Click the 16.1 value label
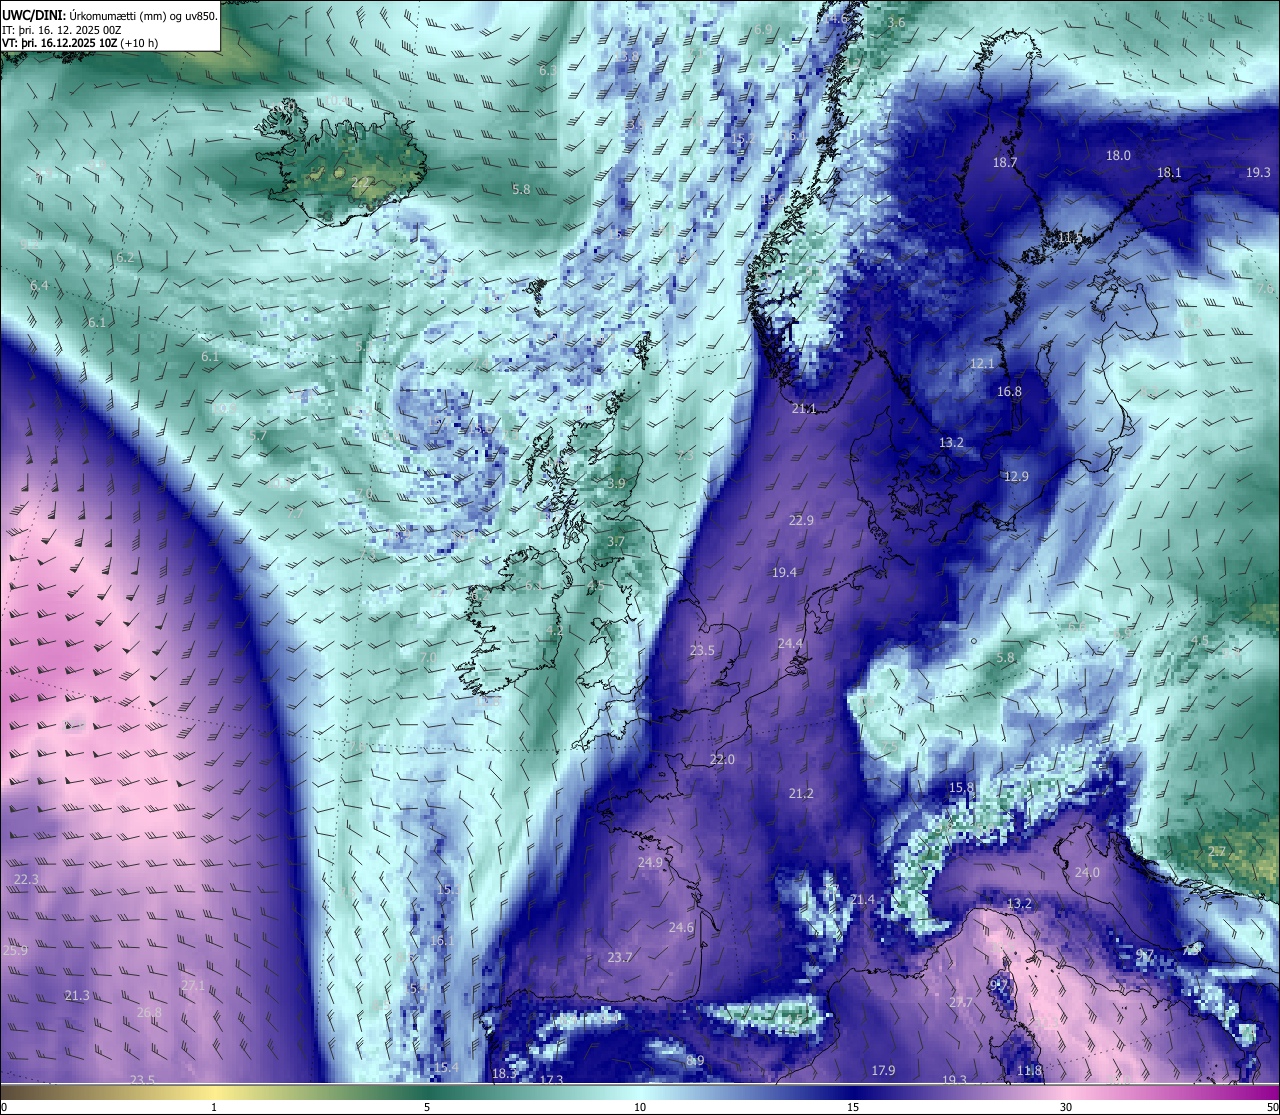1280x1115 pixels. 442,940
